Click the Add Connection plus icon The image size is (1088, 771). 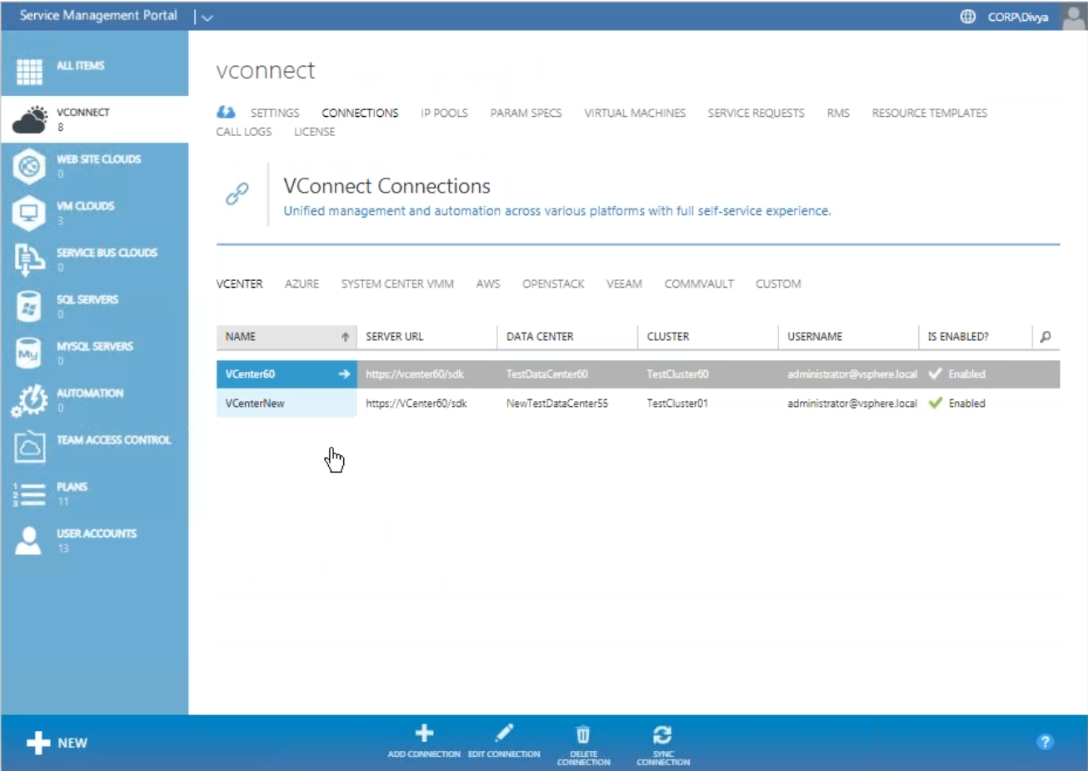click(x=424, y=733)
